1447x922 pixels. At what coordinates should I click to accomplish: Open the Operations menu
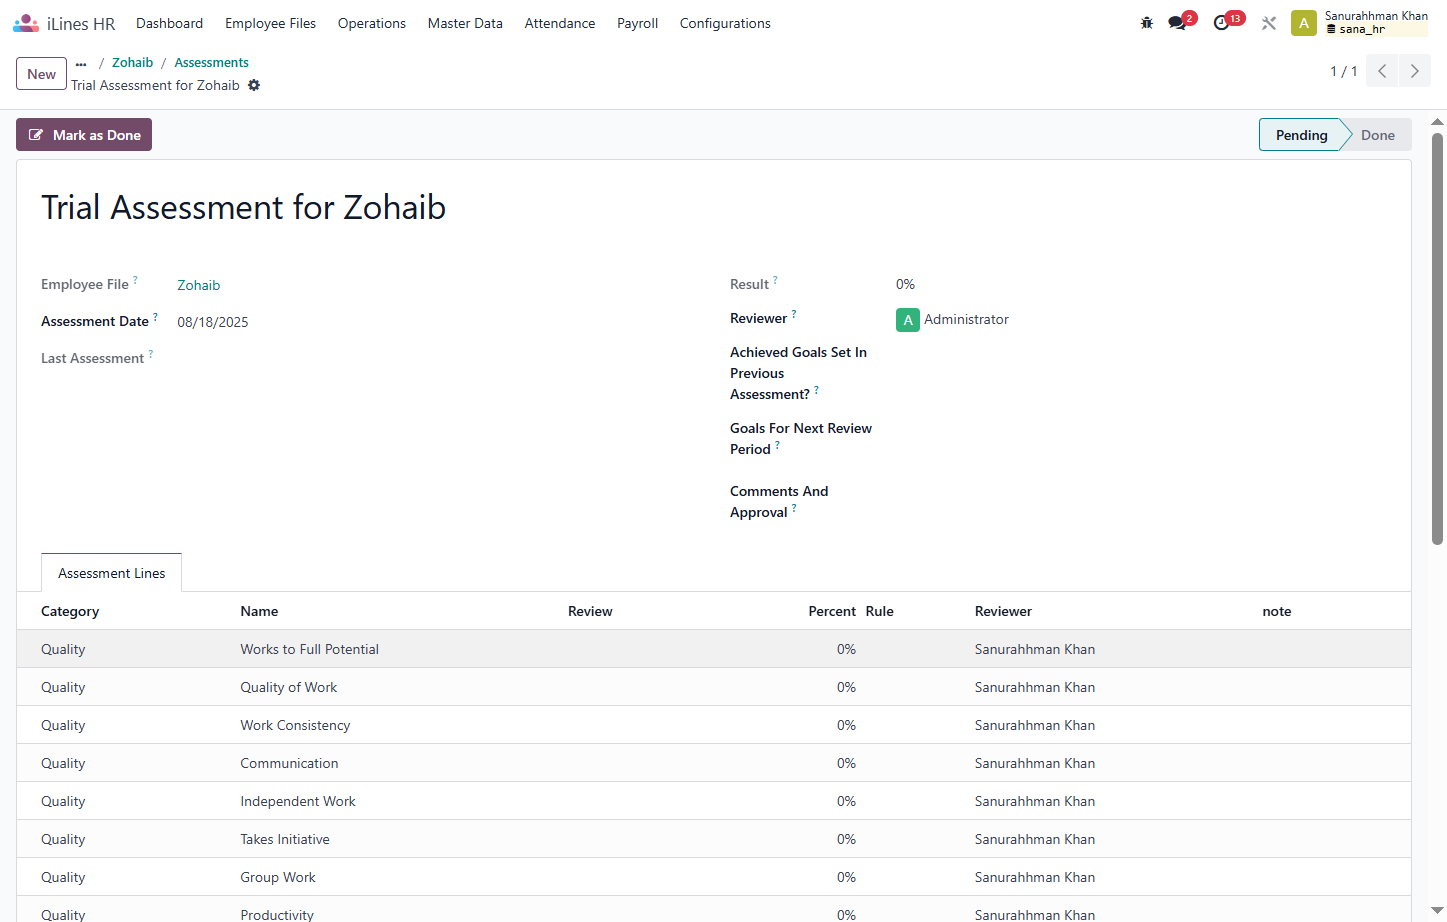tap(372, 23)
